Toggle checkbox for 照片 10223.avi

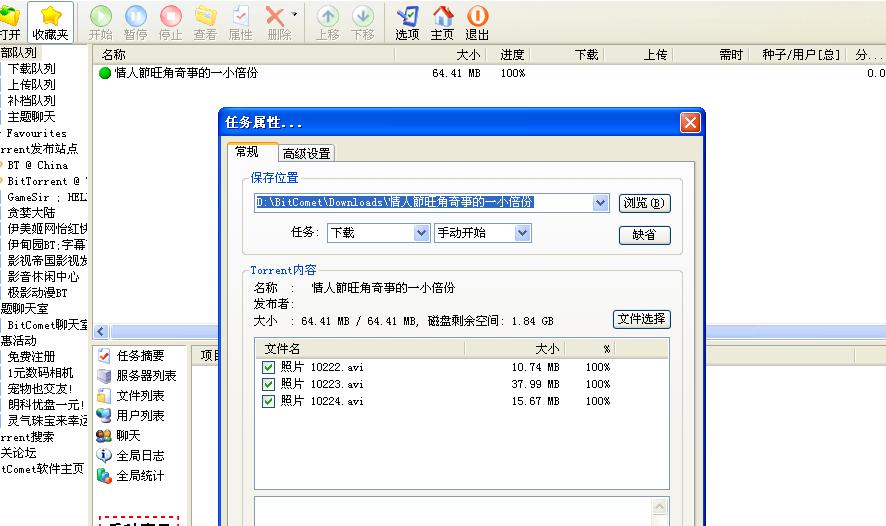(x=268, y=384)
